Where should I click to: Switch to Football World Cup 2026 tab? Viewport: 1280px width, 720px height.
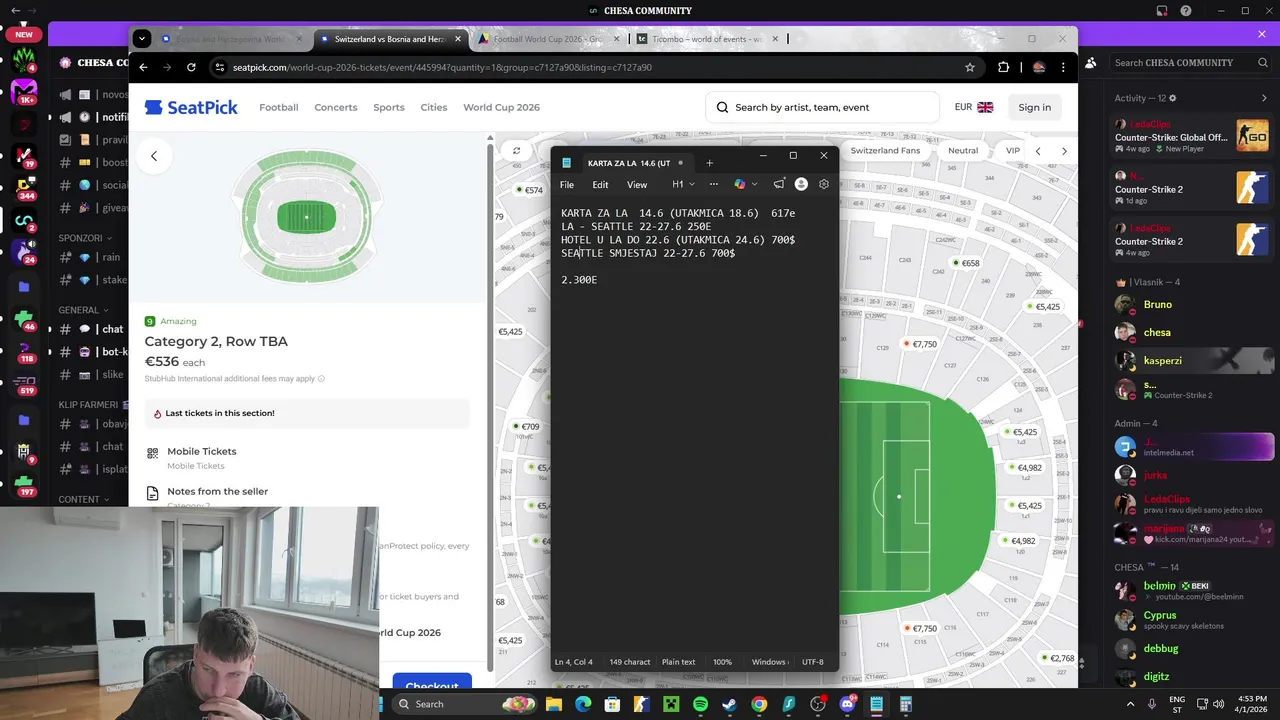[x=549, y=39]
